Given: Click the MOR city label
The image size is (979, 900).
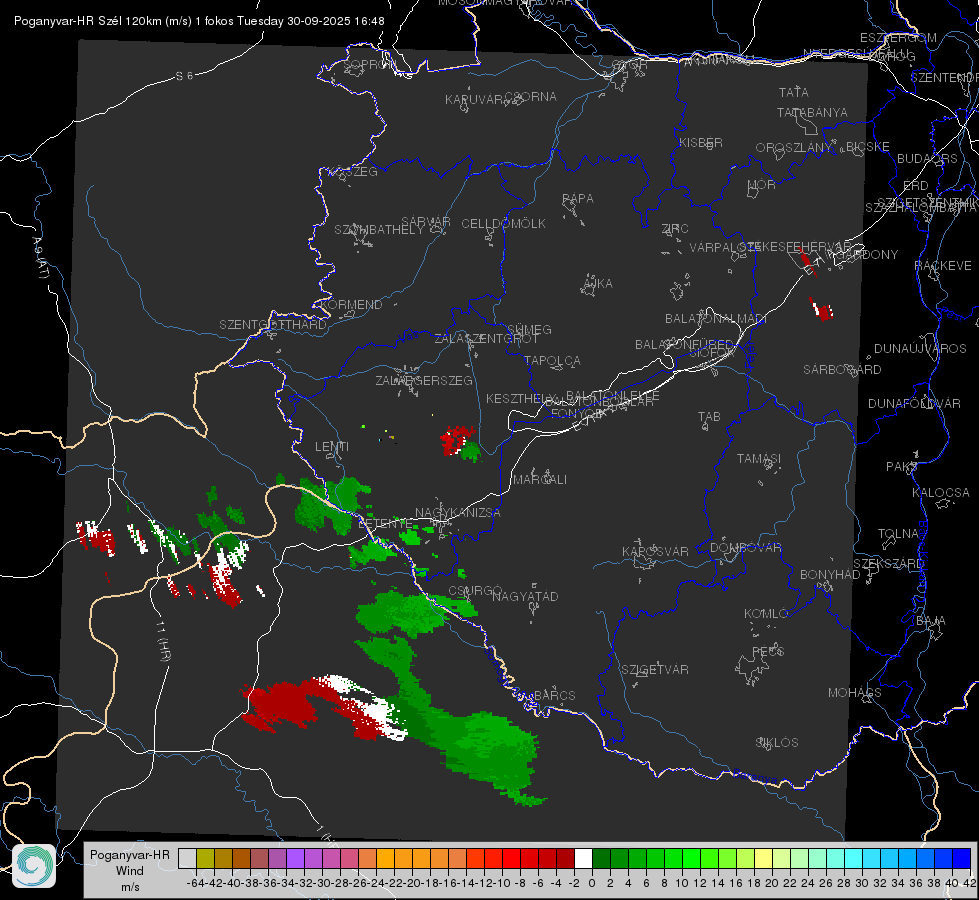Looking at the screenshot, I should (762, 185).
